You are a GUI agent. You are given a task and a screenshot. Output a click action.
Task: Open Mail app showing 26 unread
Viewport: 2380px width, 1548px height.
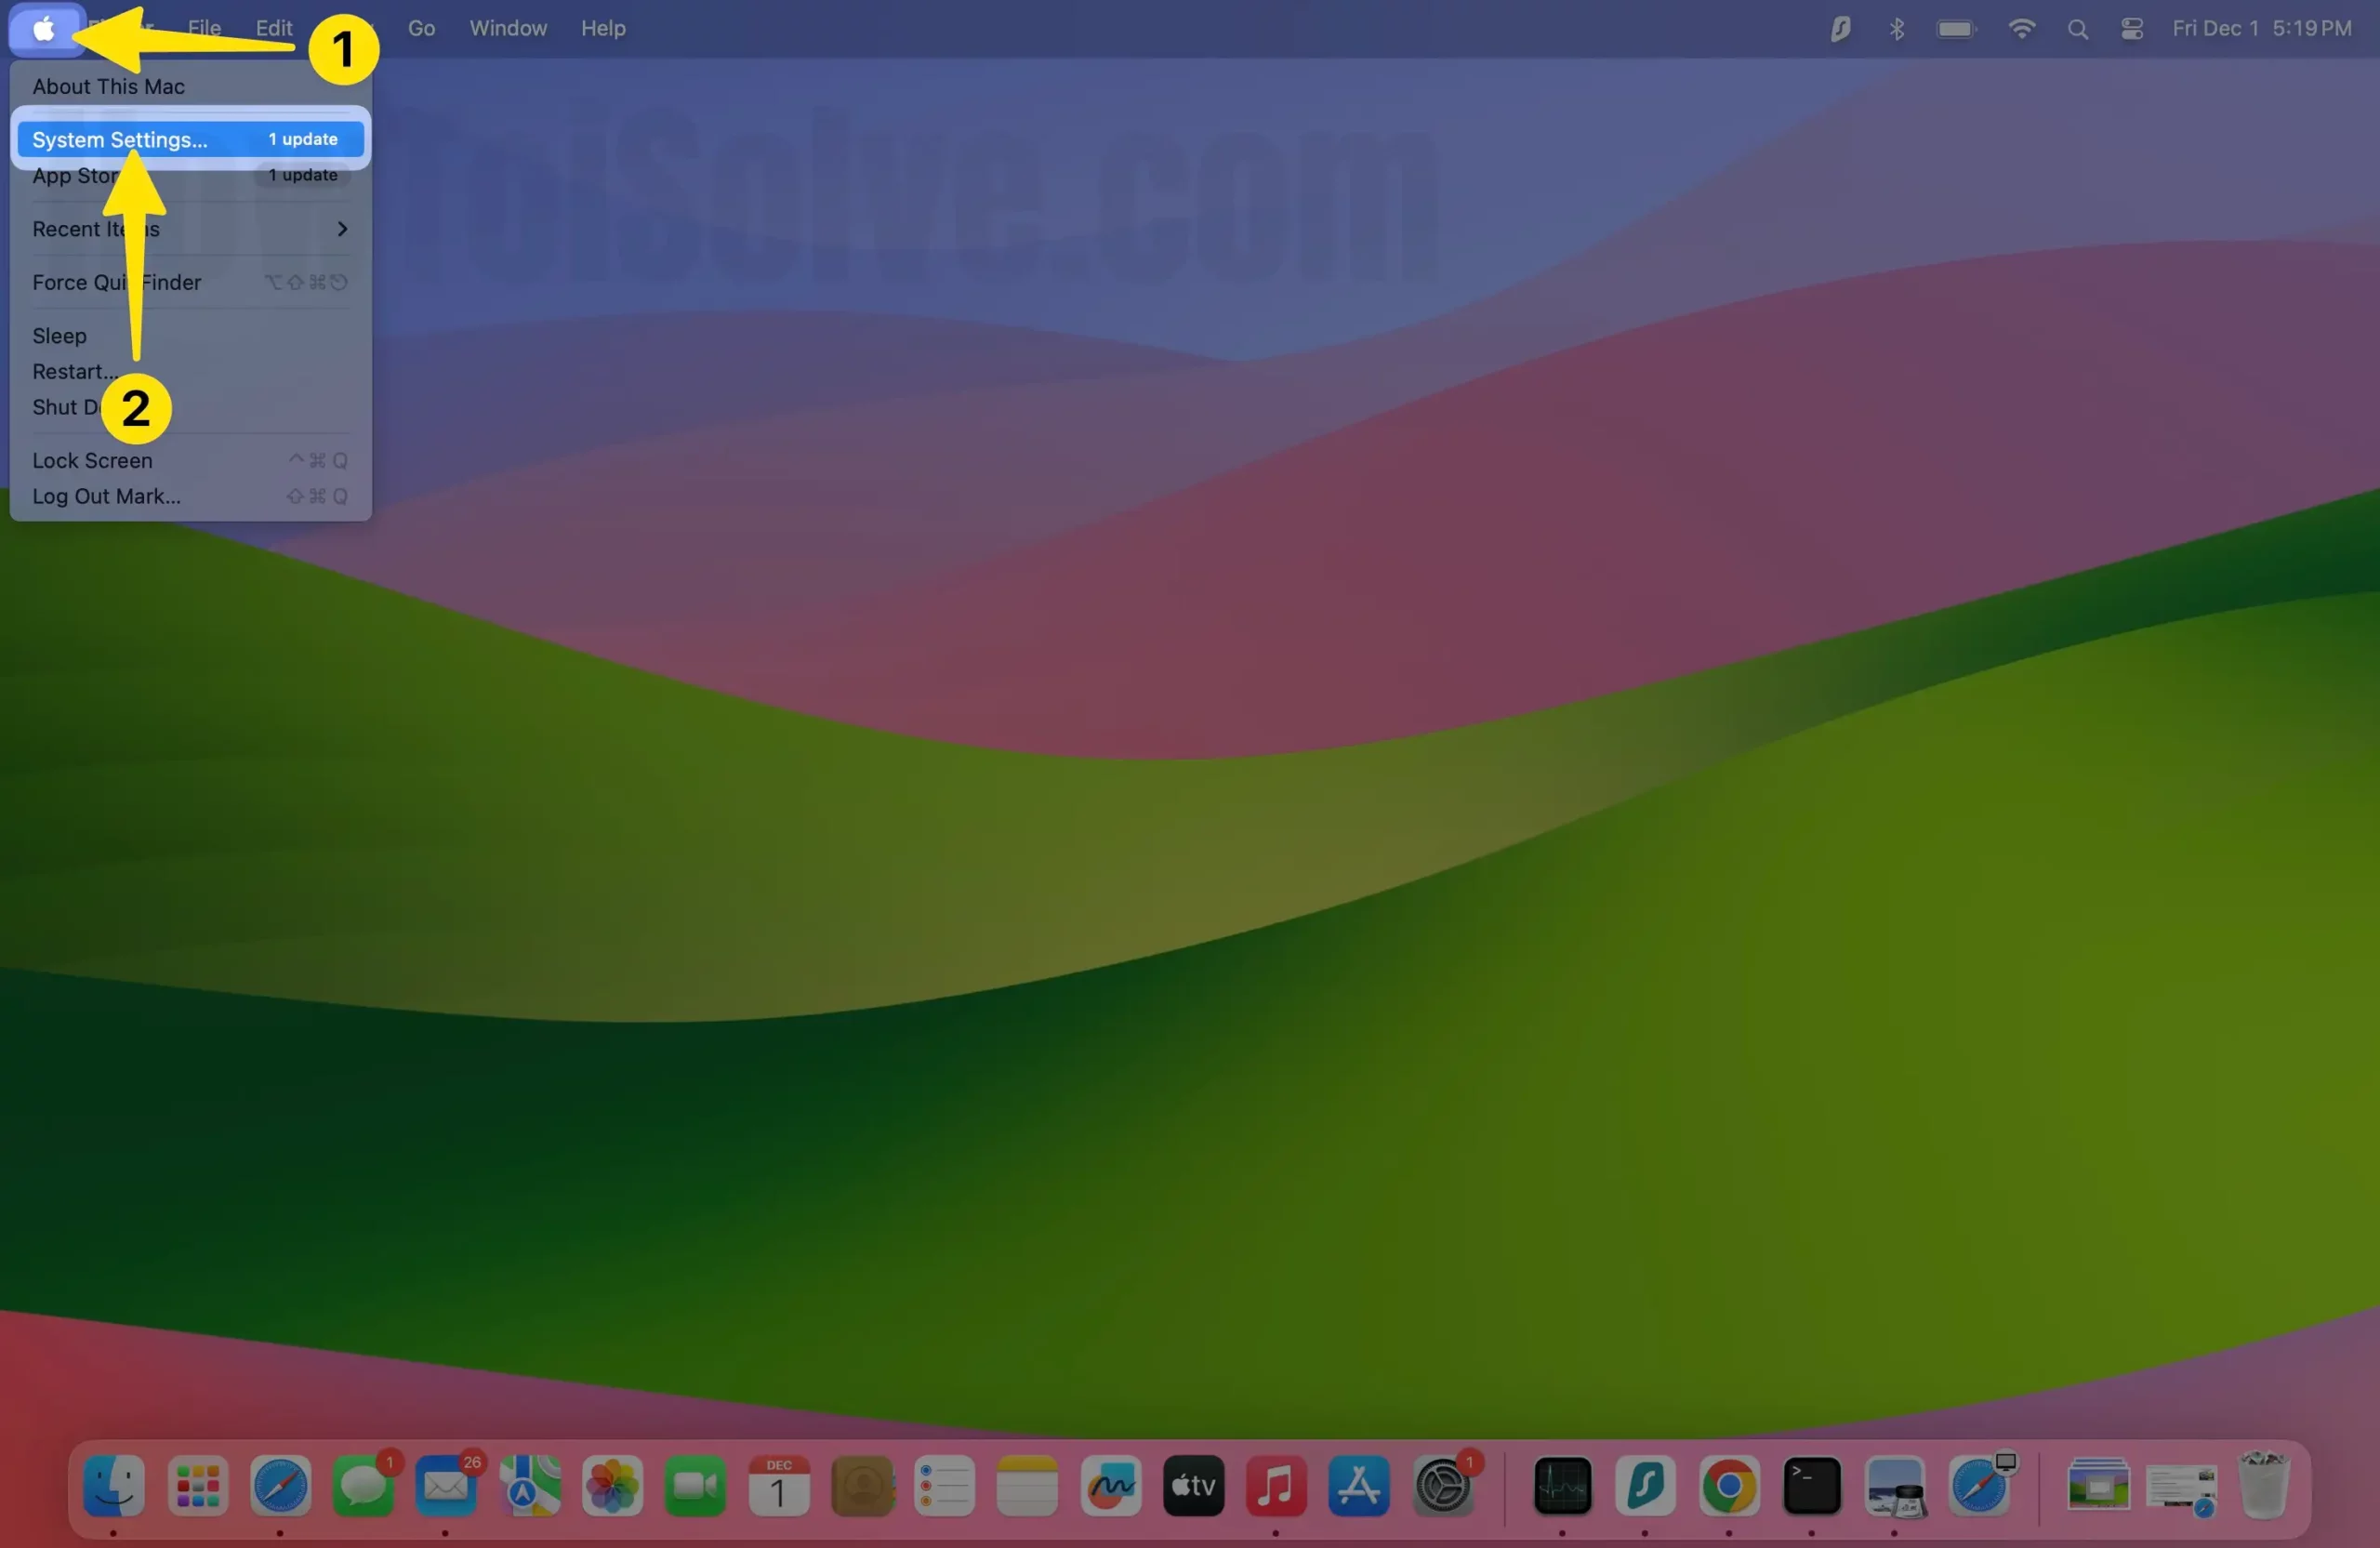pyautogui.click(x=446, y=1486)
